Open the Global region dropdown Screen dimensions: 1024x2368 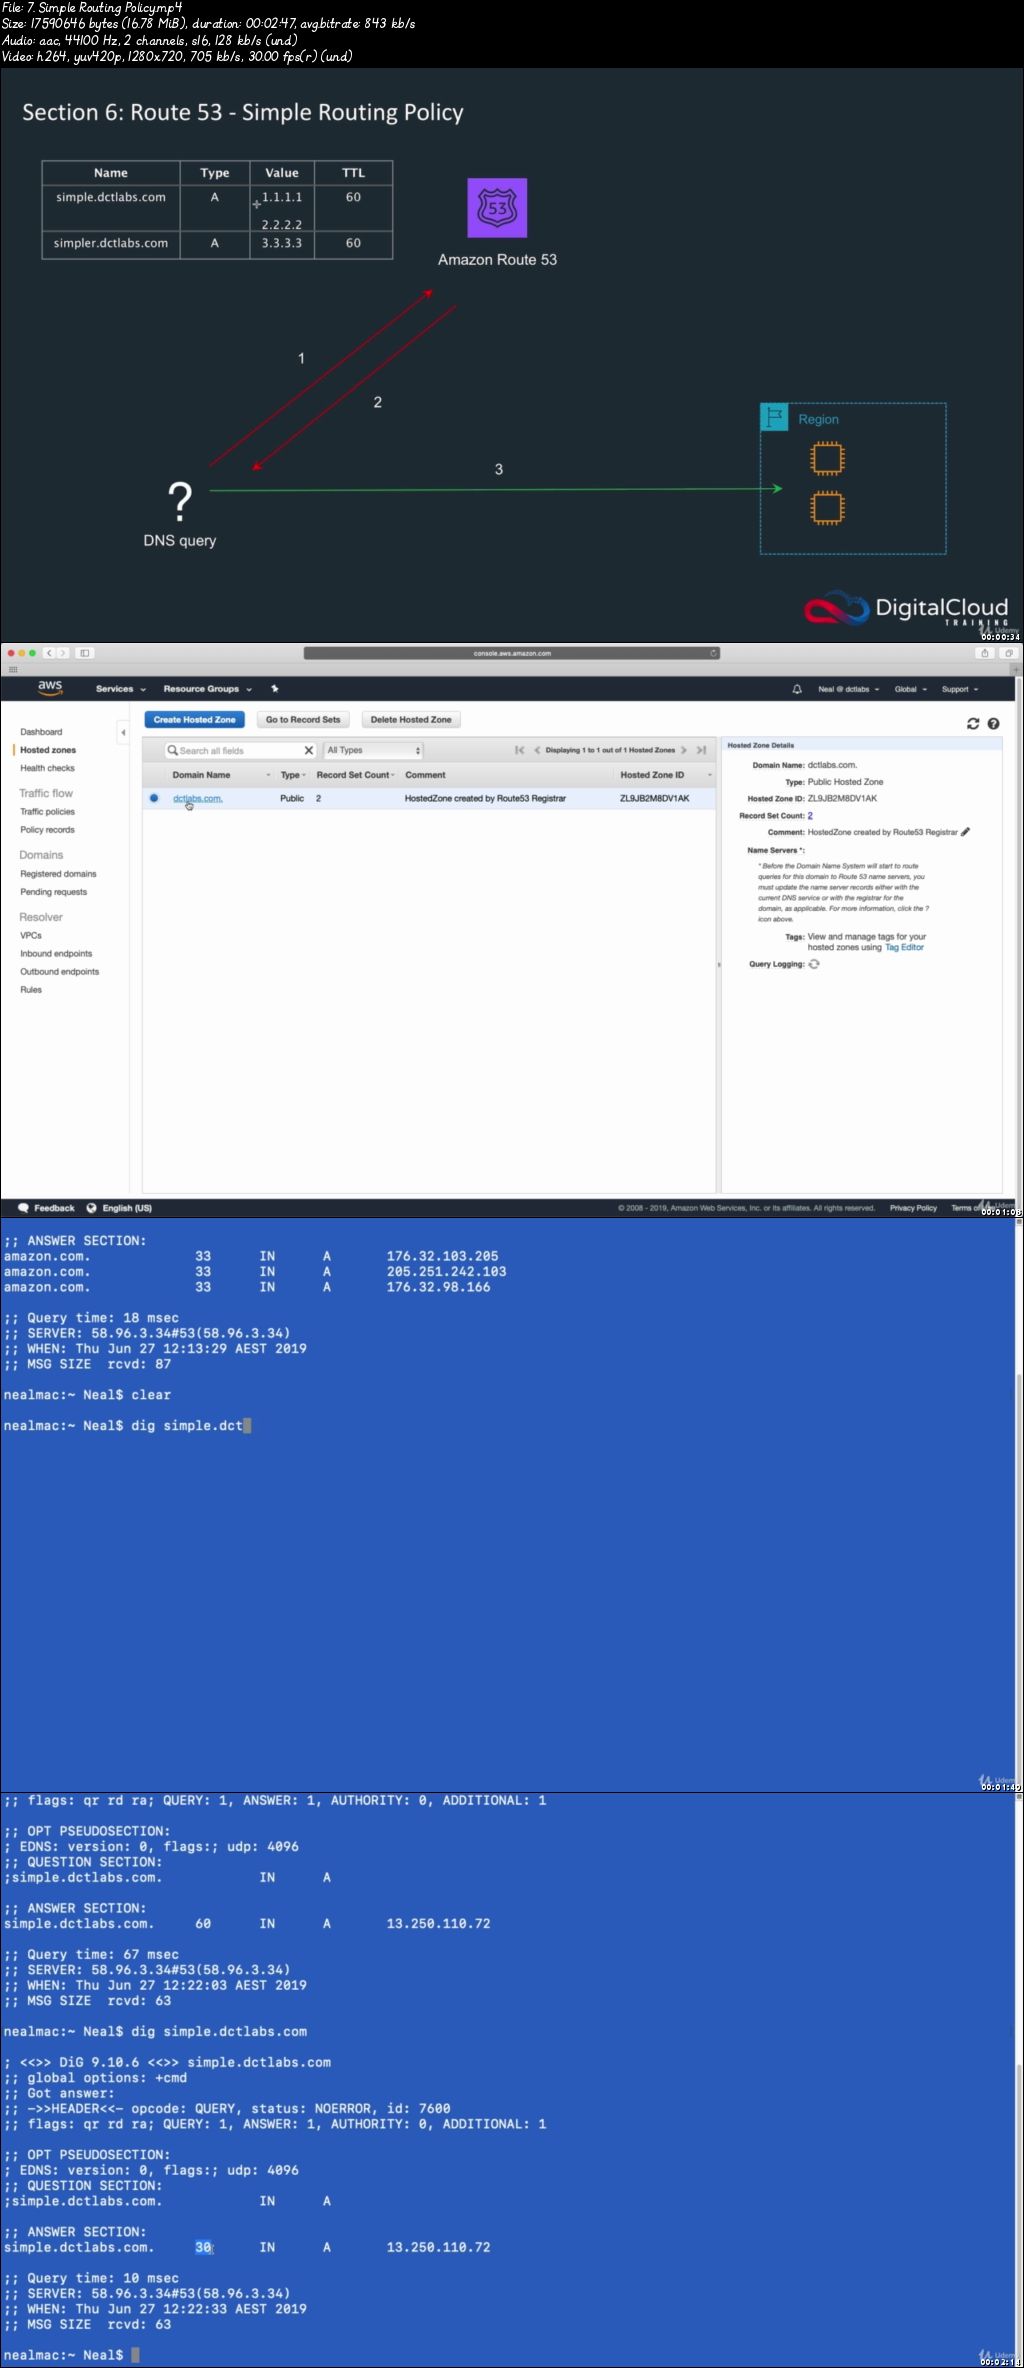(911, 689)
